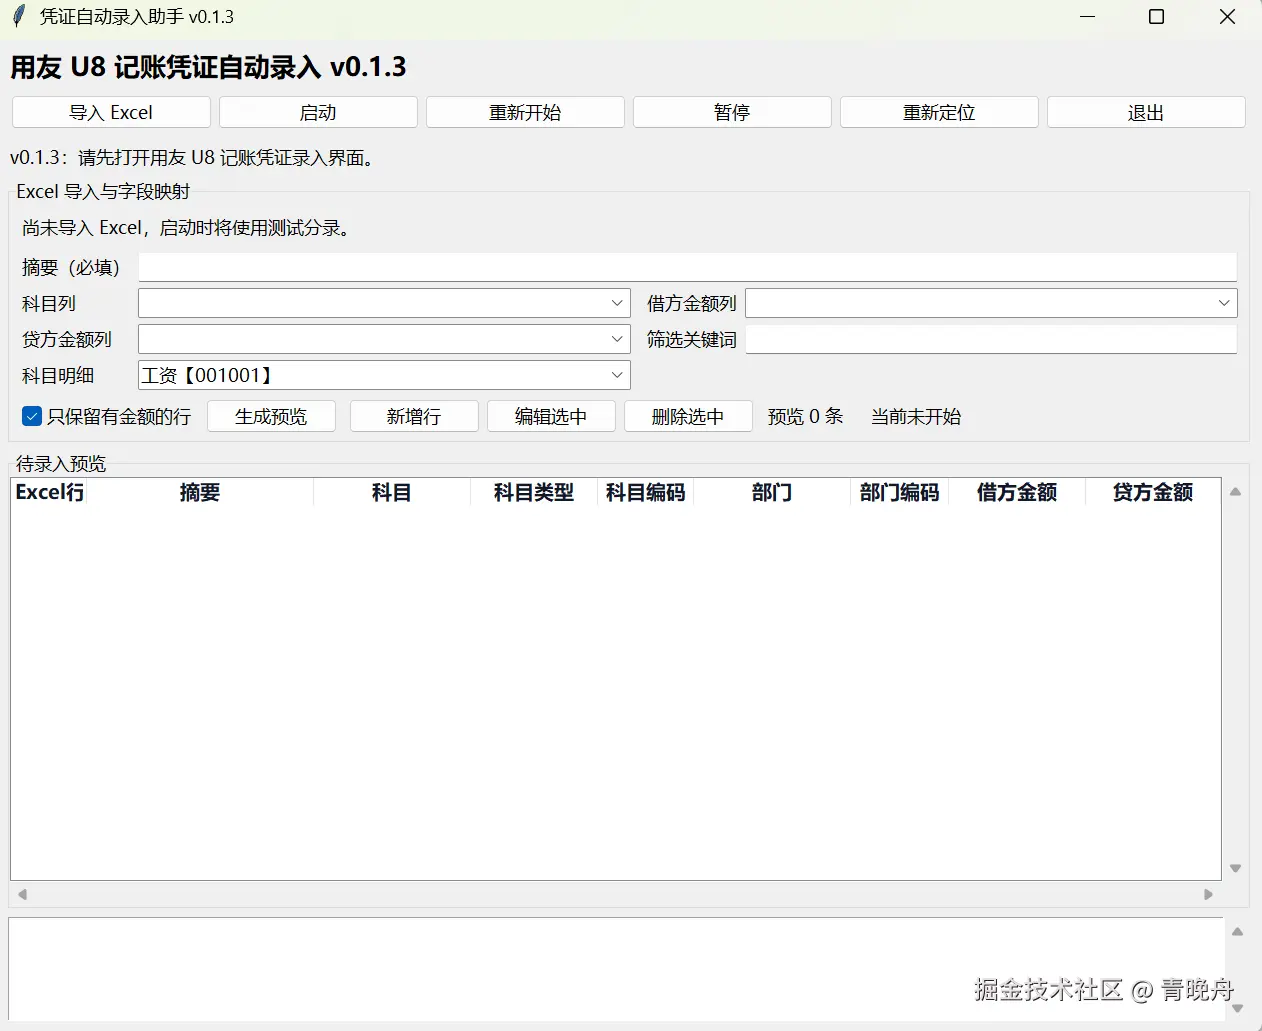Viewport: 1262px width, 1031px height.
Task: Maximize the 凭证自动录入助手 window
Action: point(1157,17)
